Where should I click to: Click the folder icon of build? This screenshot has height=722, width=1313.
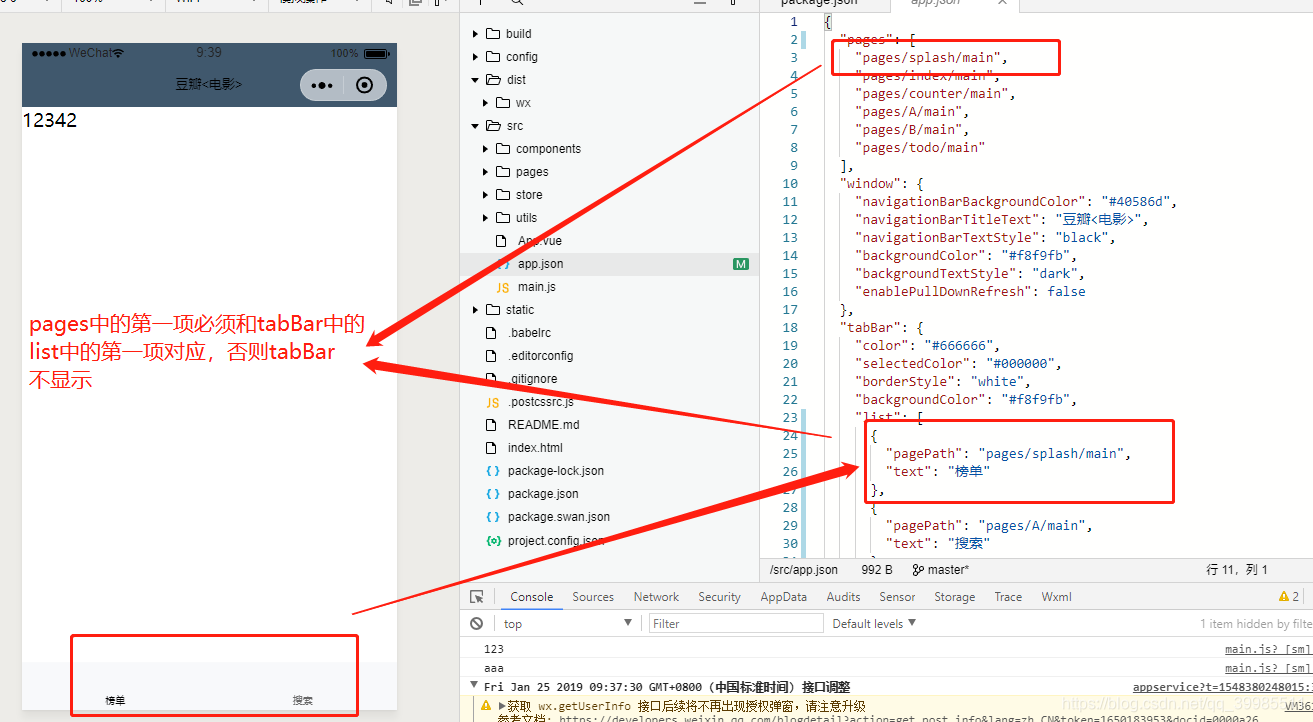(493, 34)
